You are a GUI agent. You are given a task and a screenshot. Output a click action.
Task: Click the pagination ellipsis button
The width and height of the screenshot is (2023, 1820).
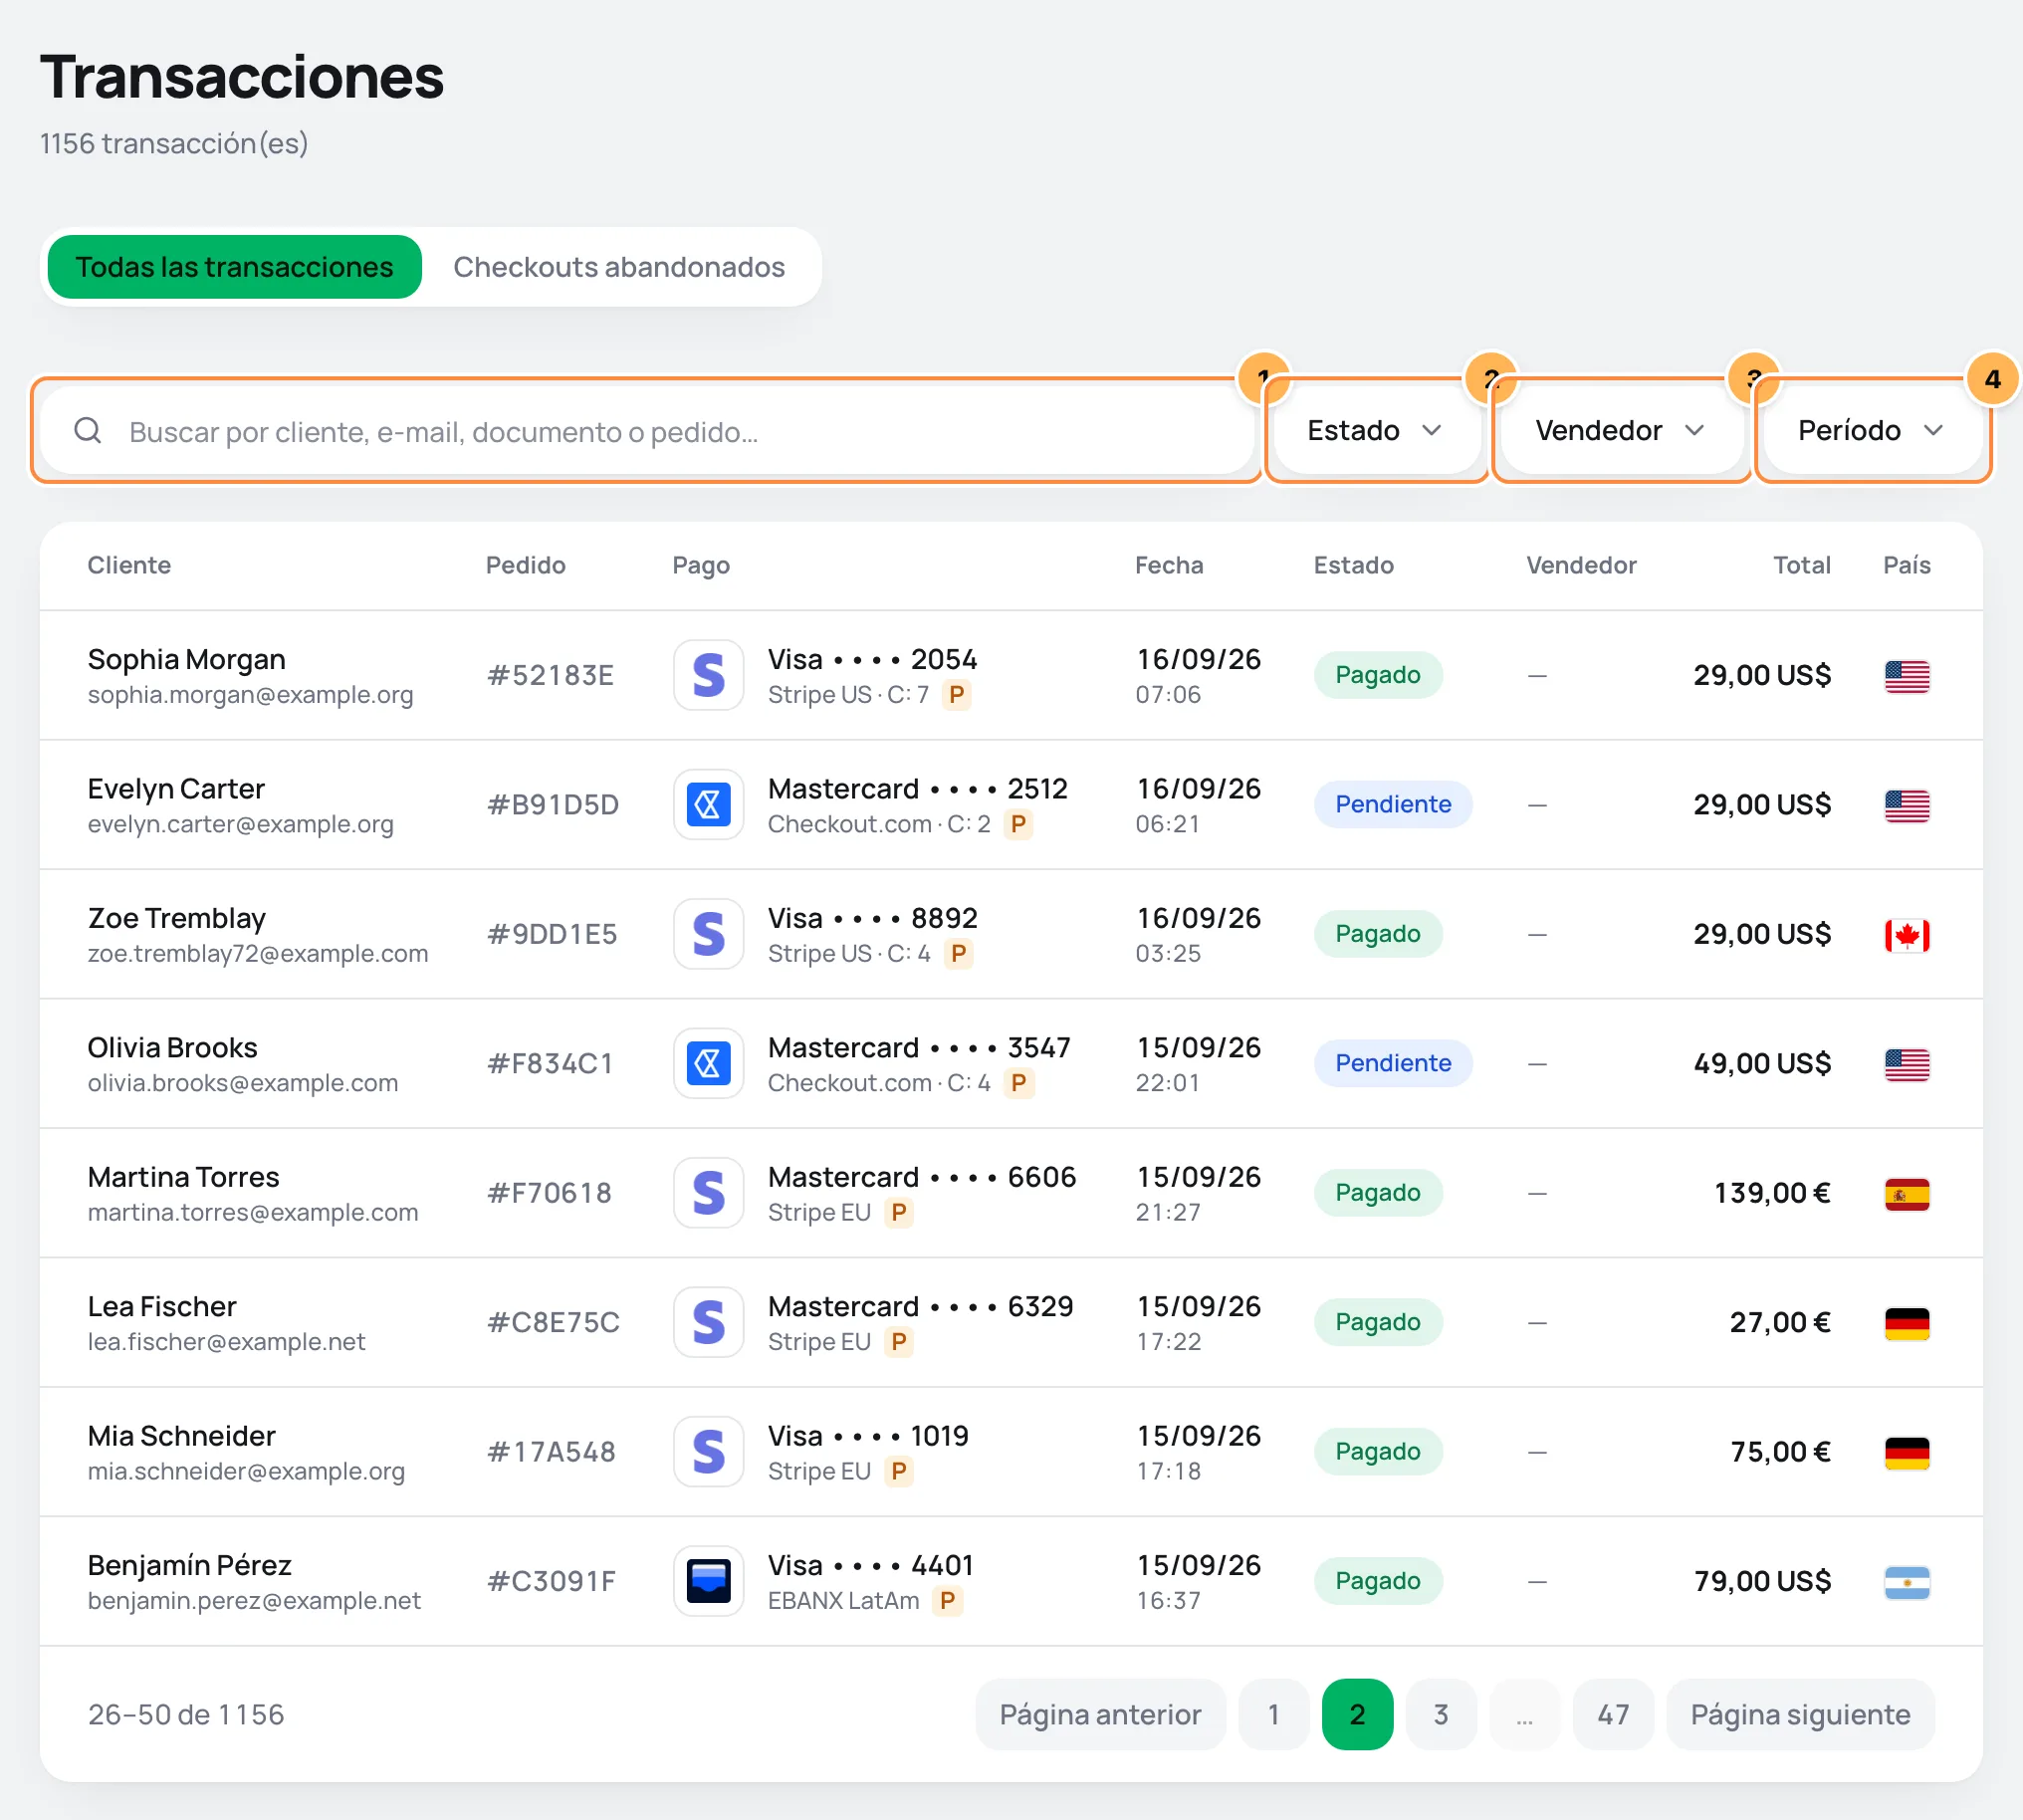tap(1524, 1714)
